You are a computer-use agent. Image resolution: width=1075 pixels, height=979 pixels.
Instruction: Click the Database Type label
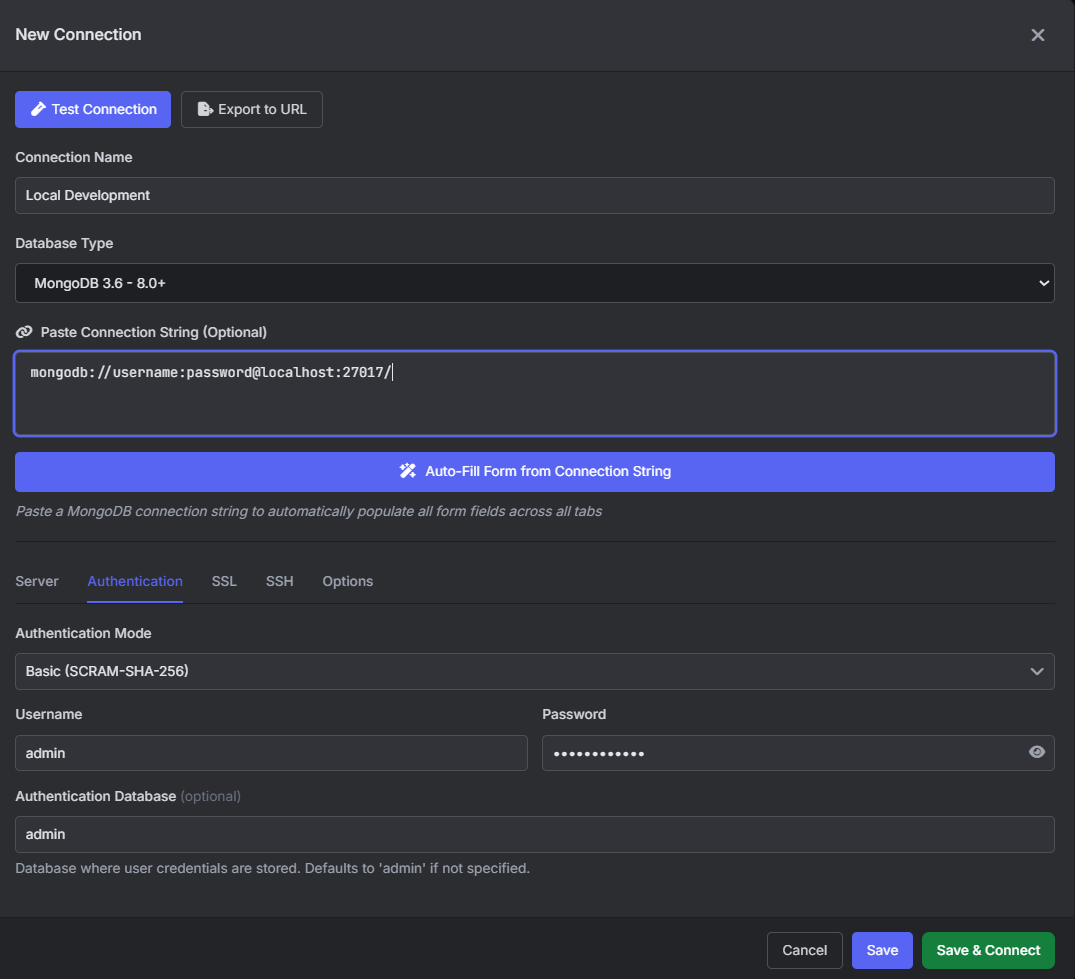(64, 243)
